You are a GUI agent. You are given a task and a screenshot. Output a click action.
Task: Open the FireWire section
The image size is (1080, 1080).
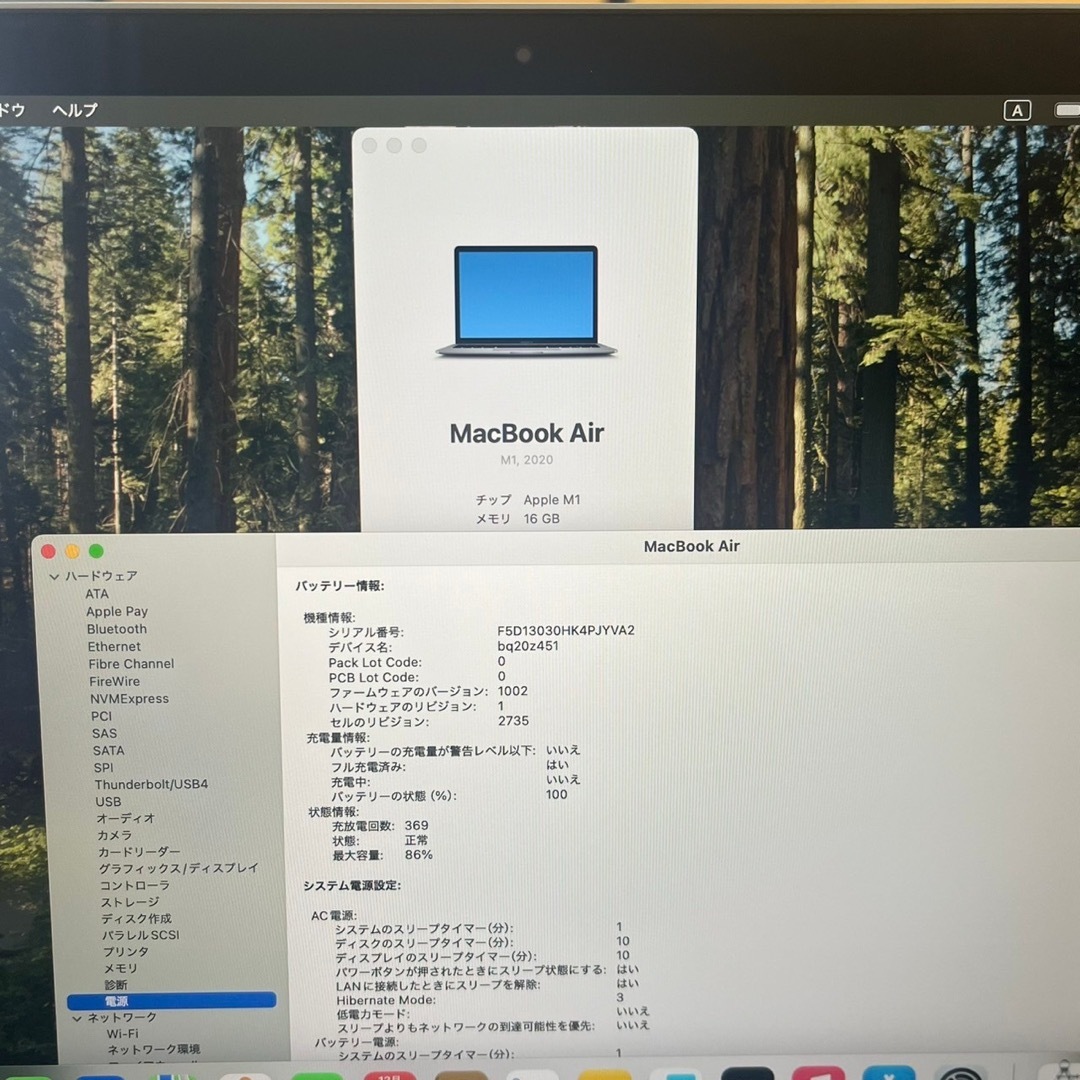[x=114, y=681]
